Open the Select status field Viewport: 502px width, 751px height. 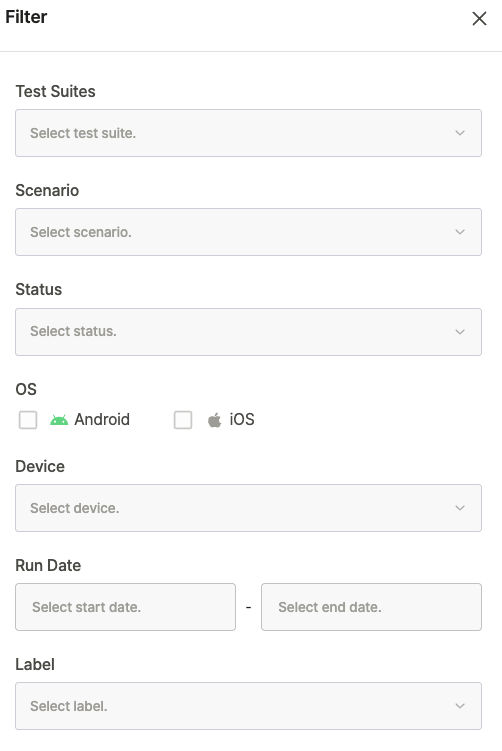(x=248, y=332)
